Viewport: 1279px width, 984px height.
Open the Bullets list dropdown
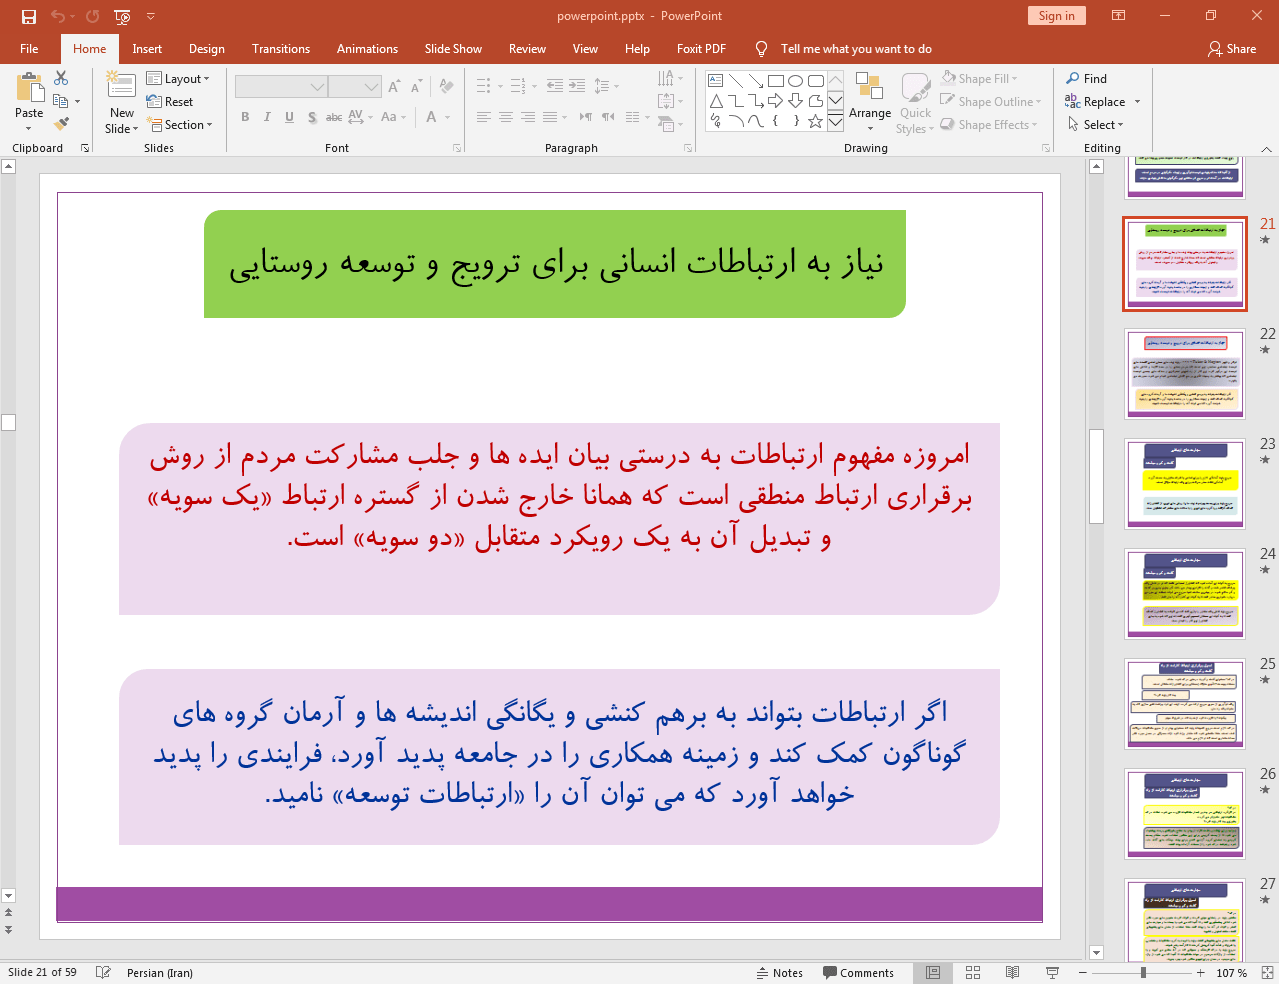coord(501,86)
